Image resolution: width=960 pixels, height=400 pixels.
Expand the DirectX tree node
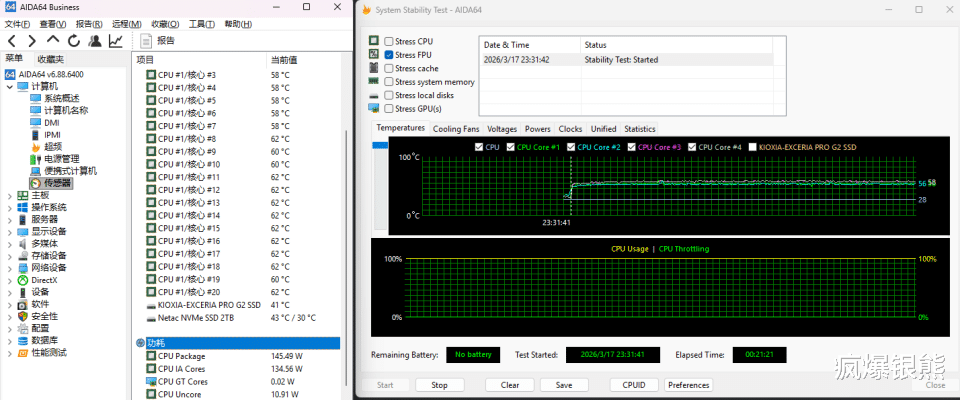pos(9,280)
